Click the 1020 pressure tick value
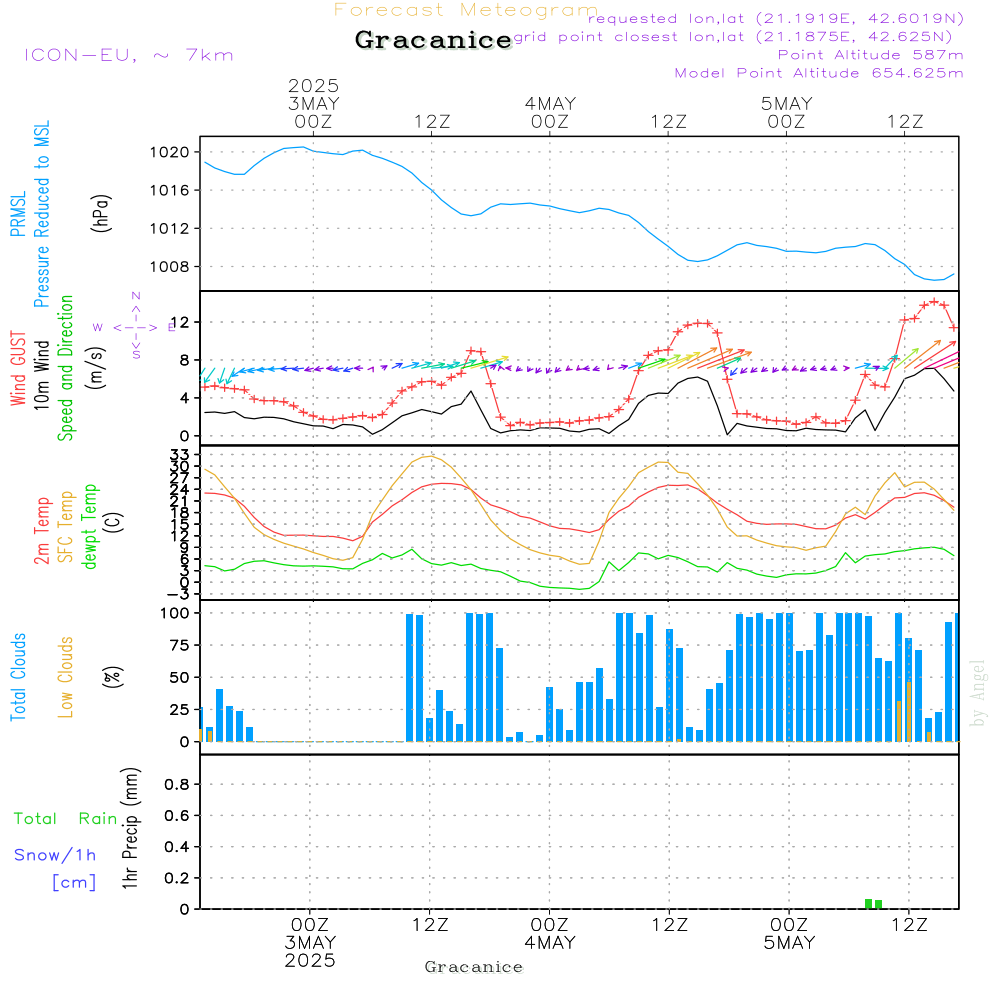1000x1000 pixels. point(170,152)
